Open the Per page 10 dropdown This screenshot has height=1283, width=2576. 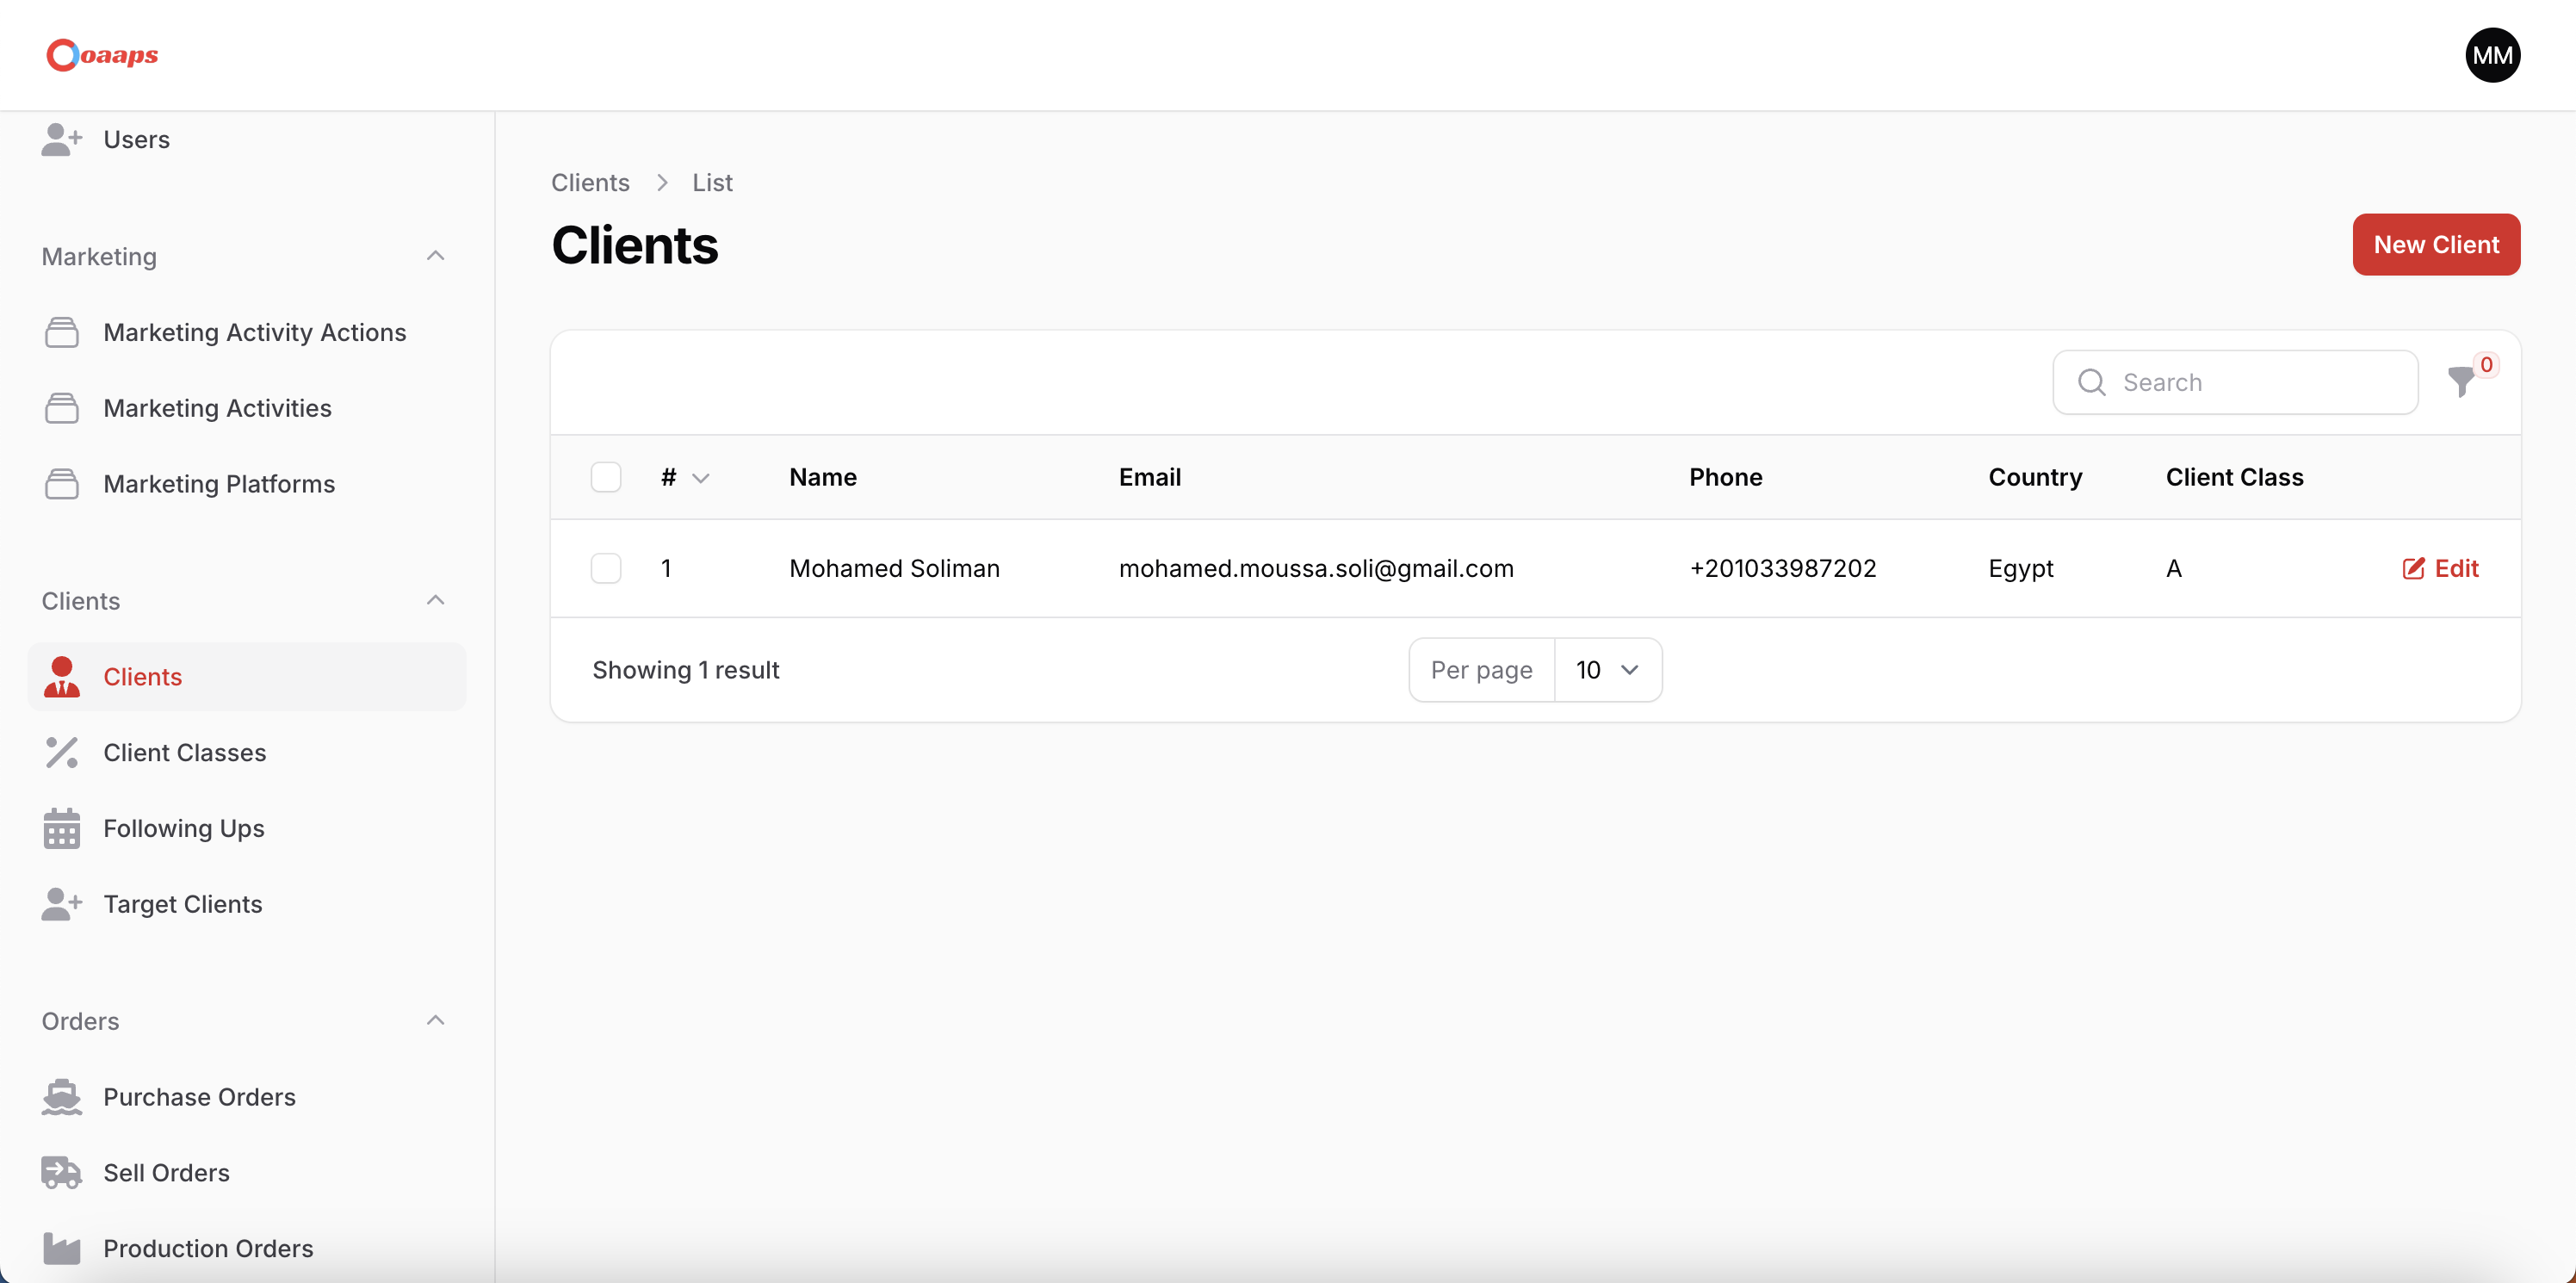click(x=1607, y=670)
